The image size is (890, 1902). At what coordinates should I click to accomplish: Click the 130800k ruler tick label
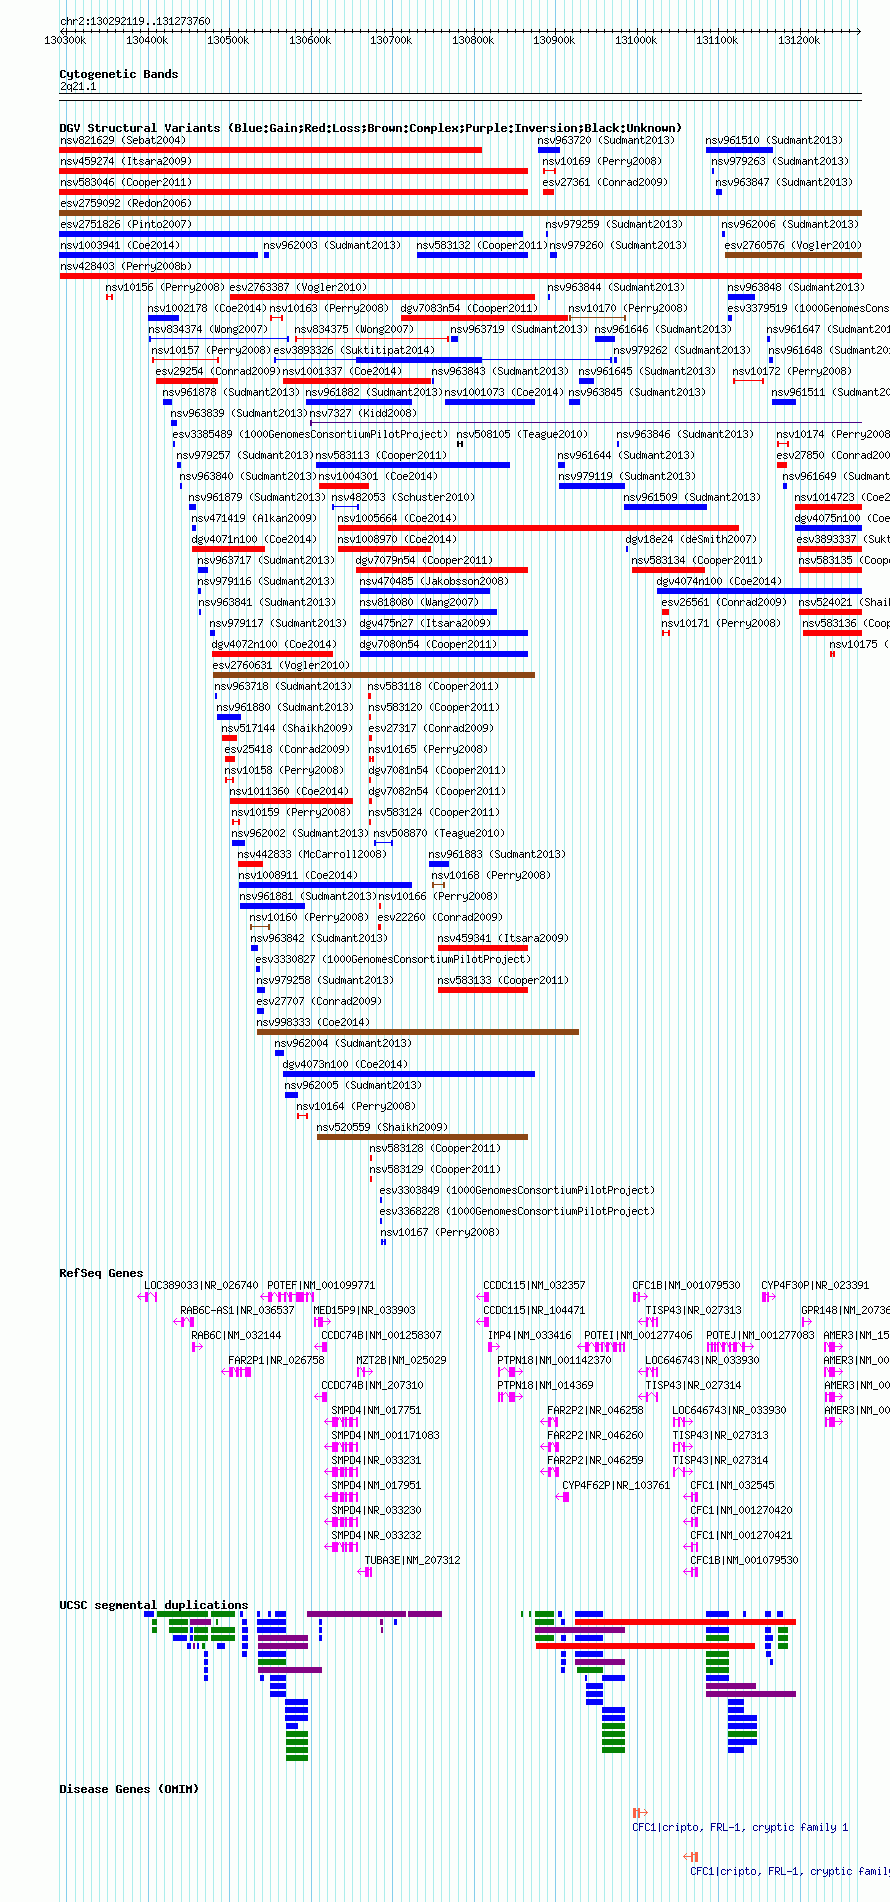(473, 41)
